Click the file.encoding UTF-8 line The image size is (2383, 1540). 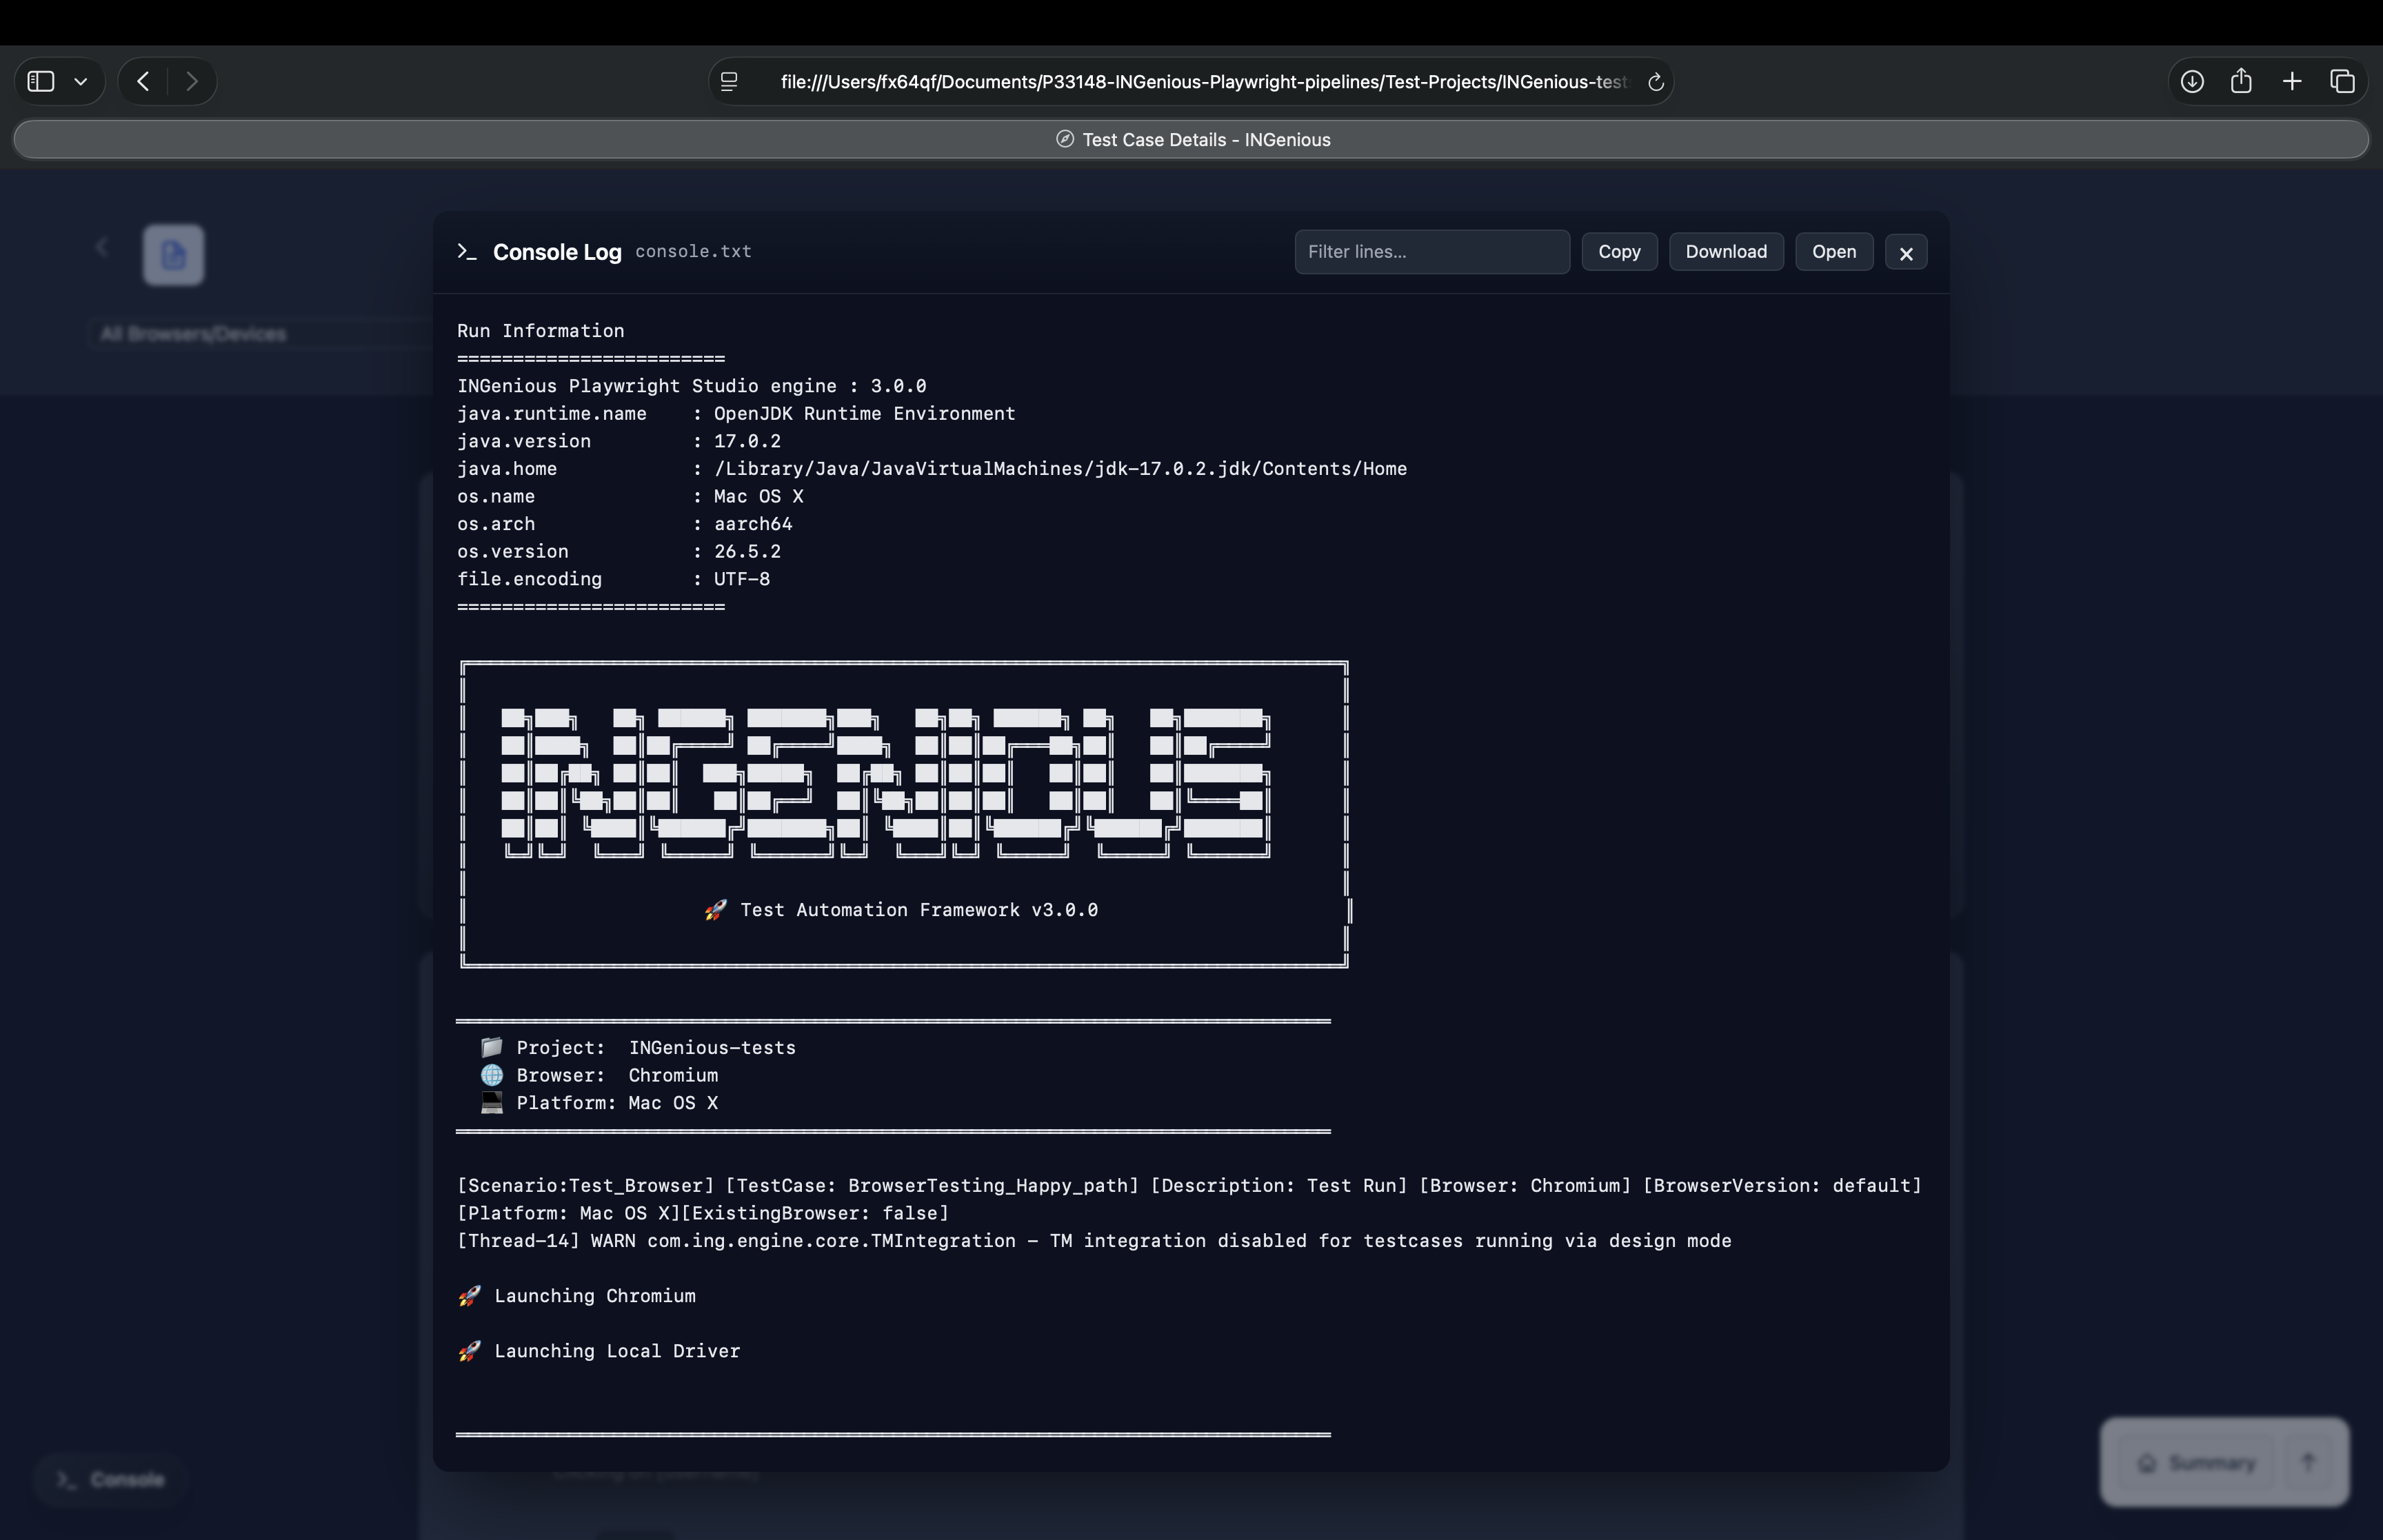[613, 579]
